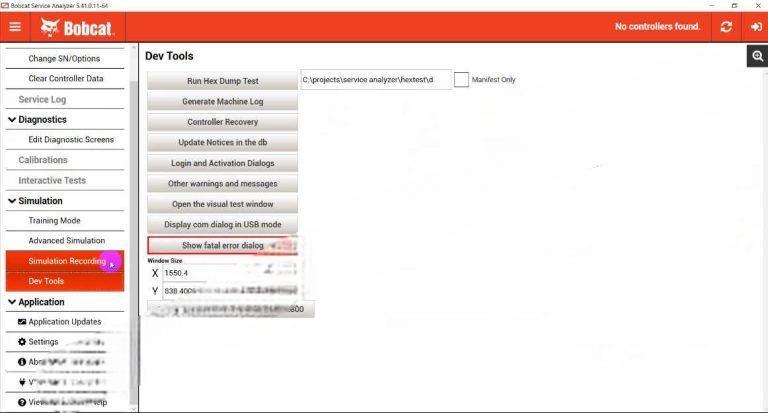The width and height of the screenshot is (768, 413).
Task: Click the 'No controllers found.' status text
Action: pyautogui.click(x=657, y=26)
